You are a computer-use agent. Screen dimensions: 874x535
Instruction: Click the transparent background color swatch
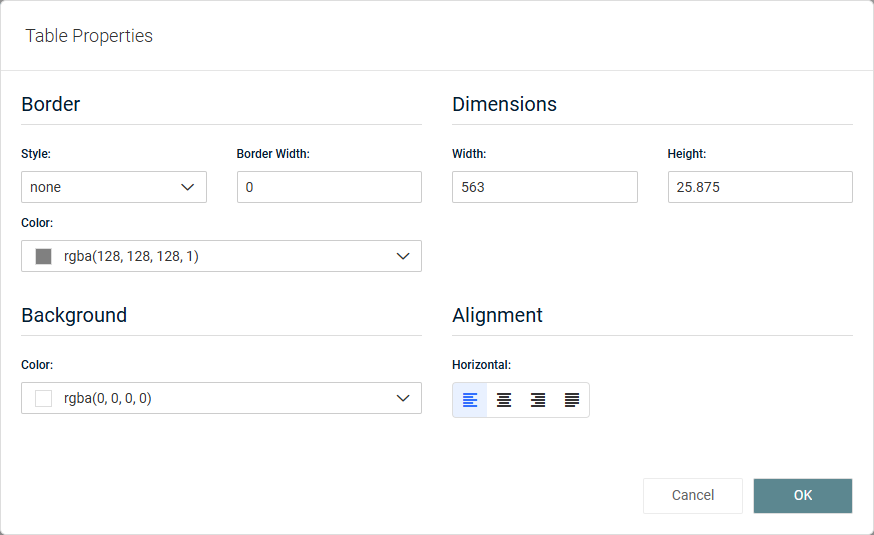point(43,398)
